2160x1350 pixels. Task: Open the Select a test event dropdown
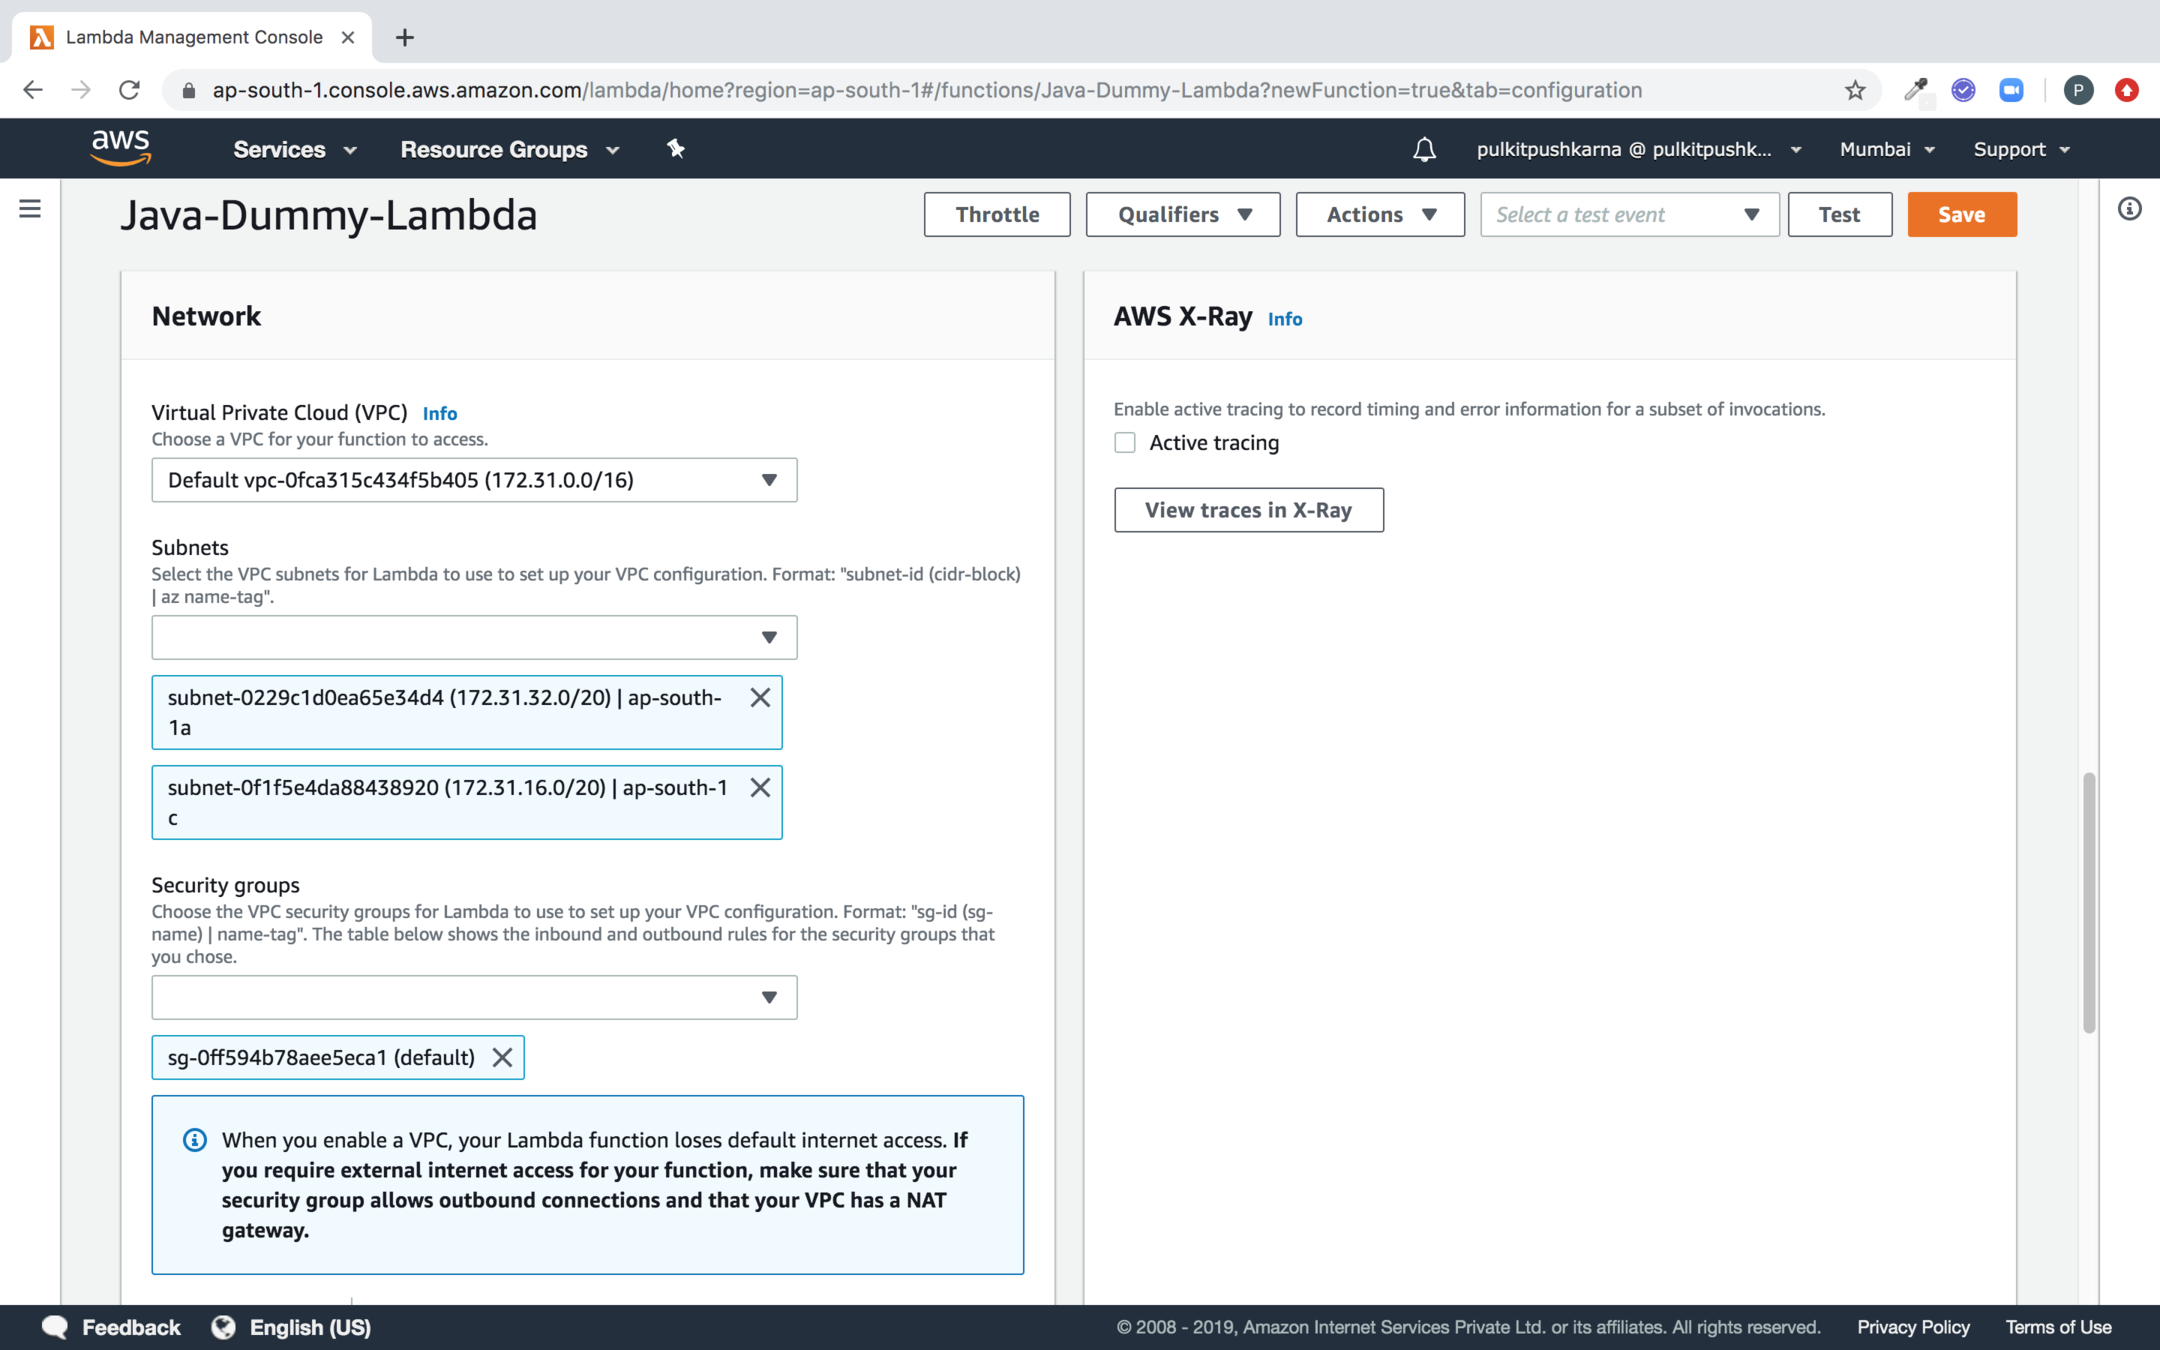[x=1628, y=214]
